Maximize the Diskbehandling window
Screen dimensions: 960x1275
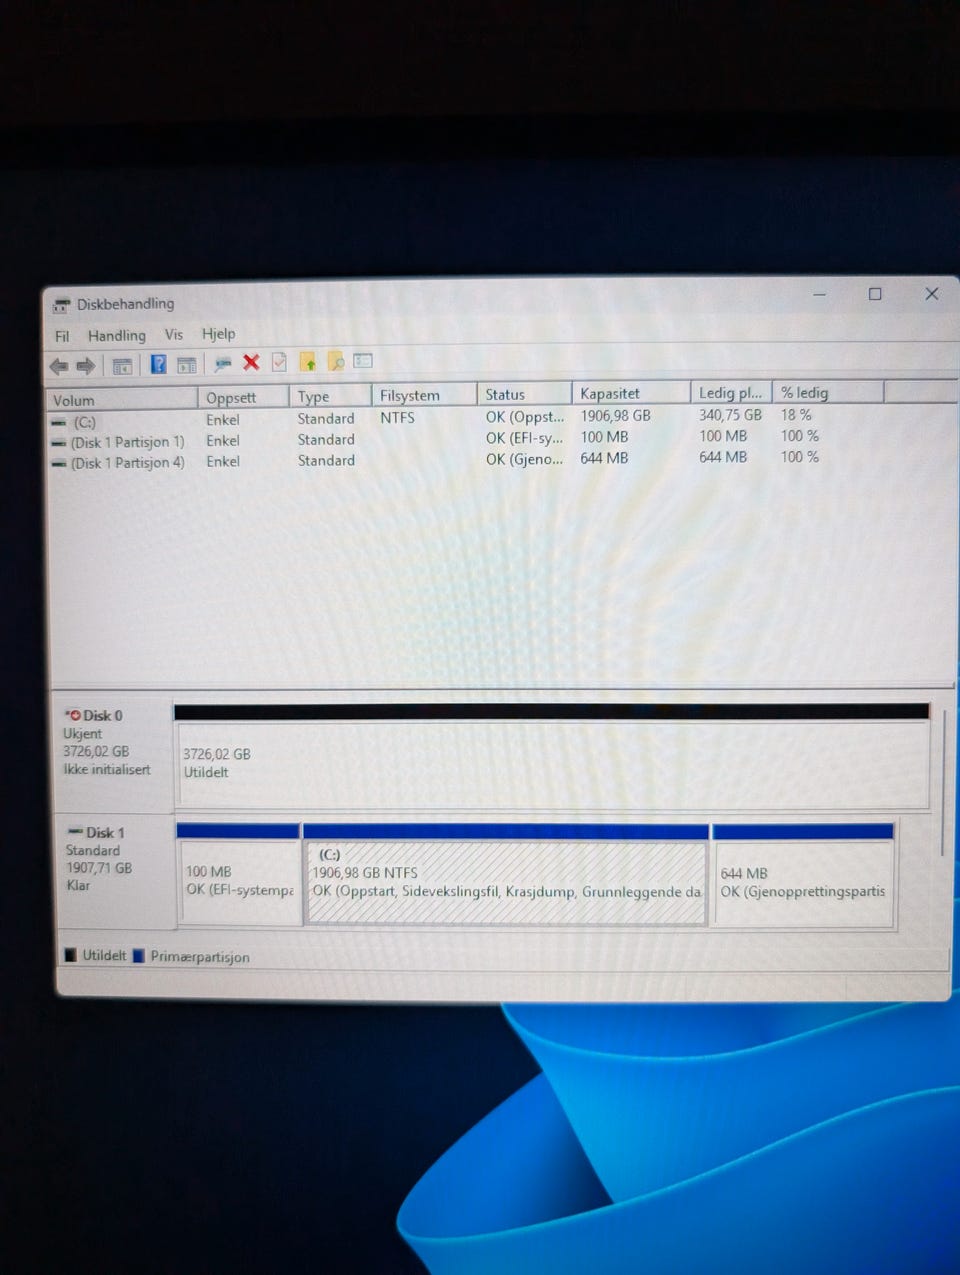point(875,294)
